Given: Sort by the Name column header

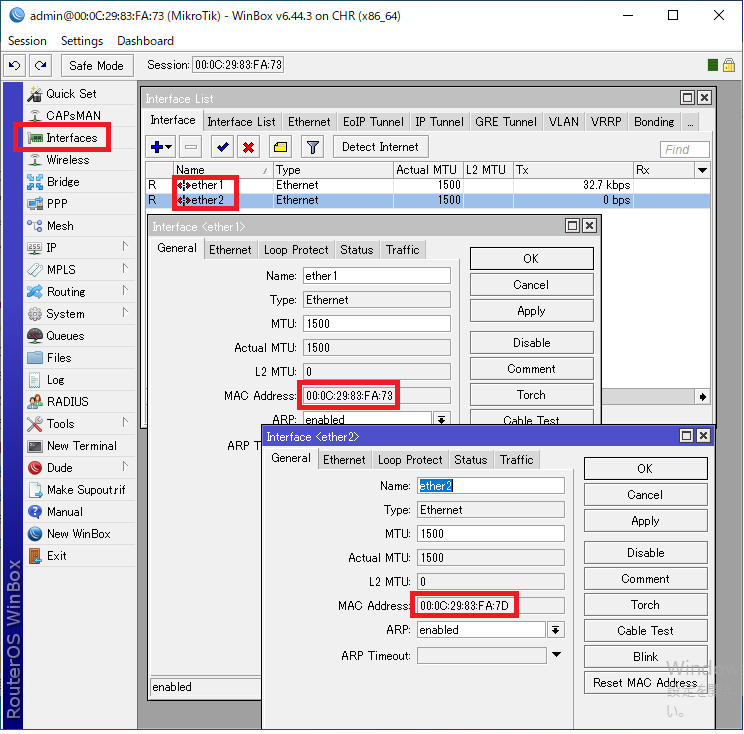Looking at the screenshot, I should 223,170.
